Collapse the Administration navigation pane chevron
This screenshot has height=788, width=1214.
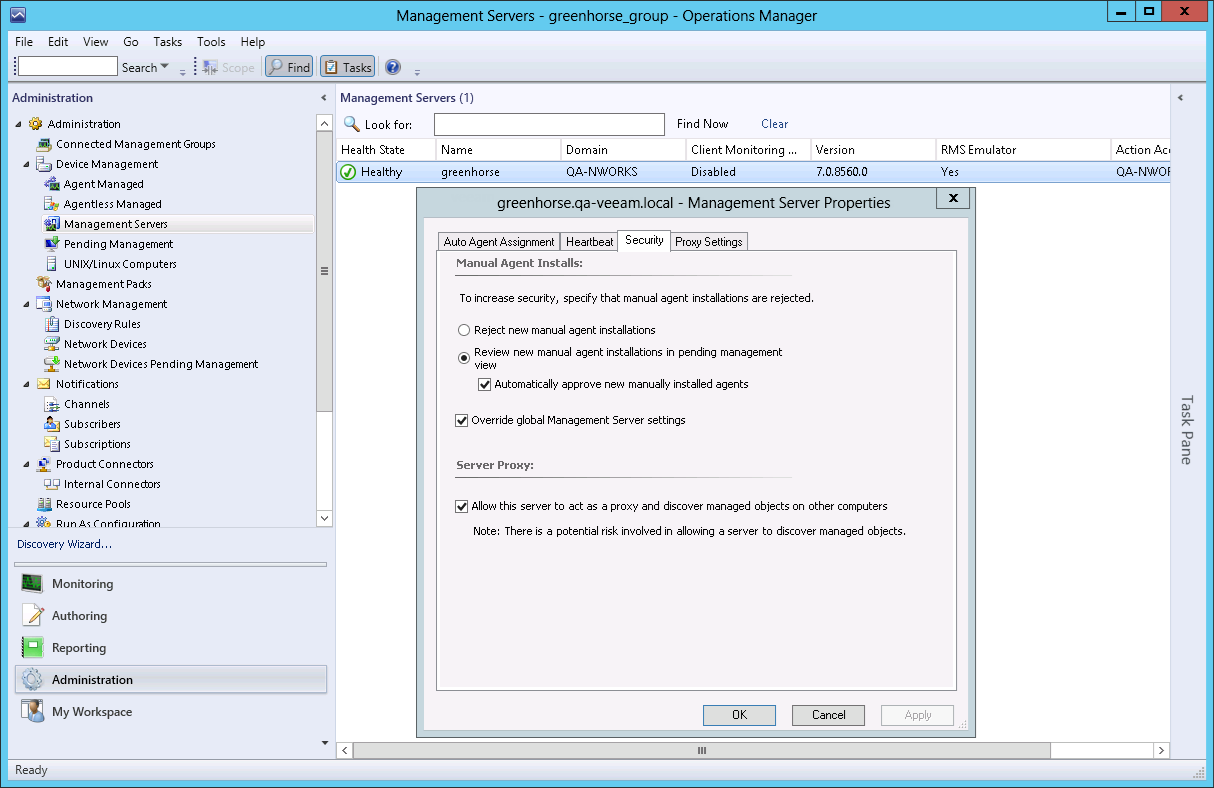pos(323,98)
